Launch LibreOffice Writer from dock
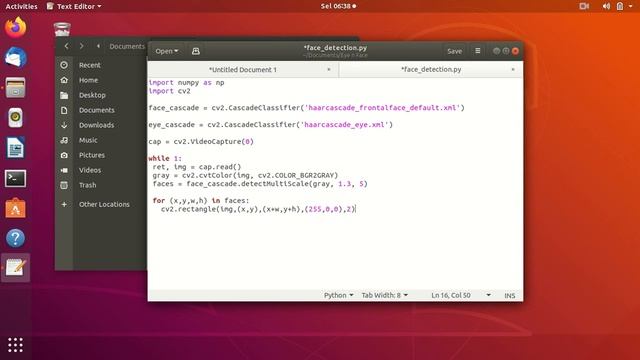Screen dimensions: 640x360 [16, 148]
